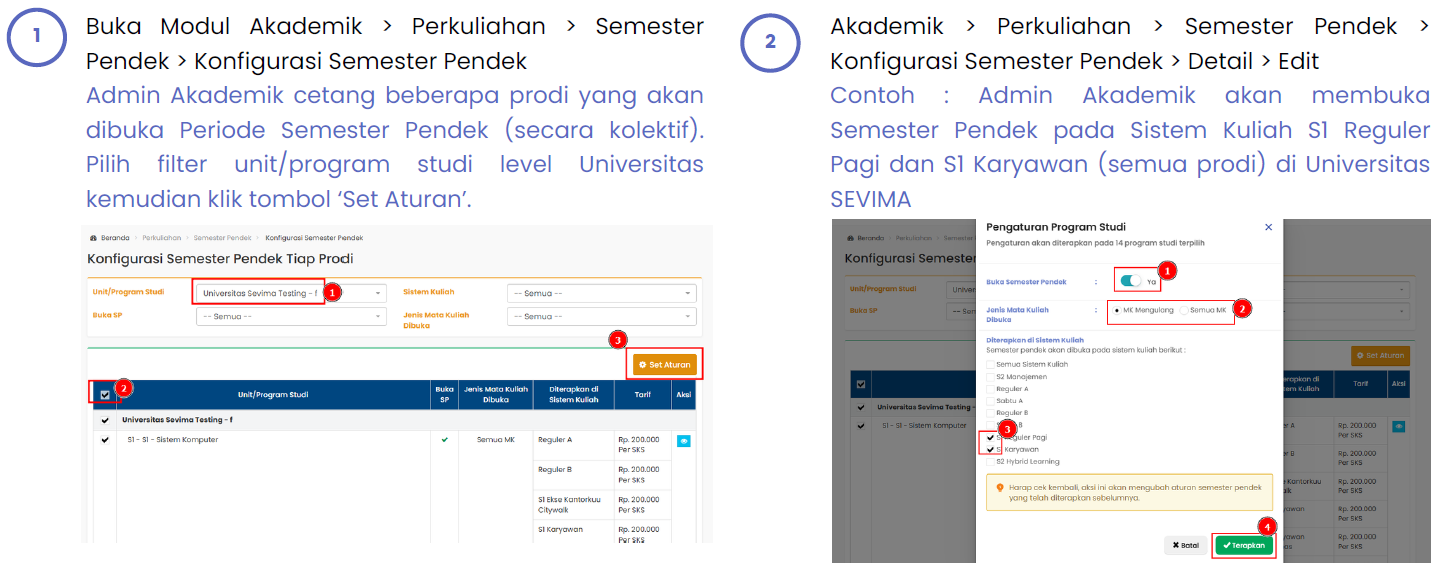Click Perkuliahan in the breadcrumb
The image size is (1443, 583).
point(162,238)
